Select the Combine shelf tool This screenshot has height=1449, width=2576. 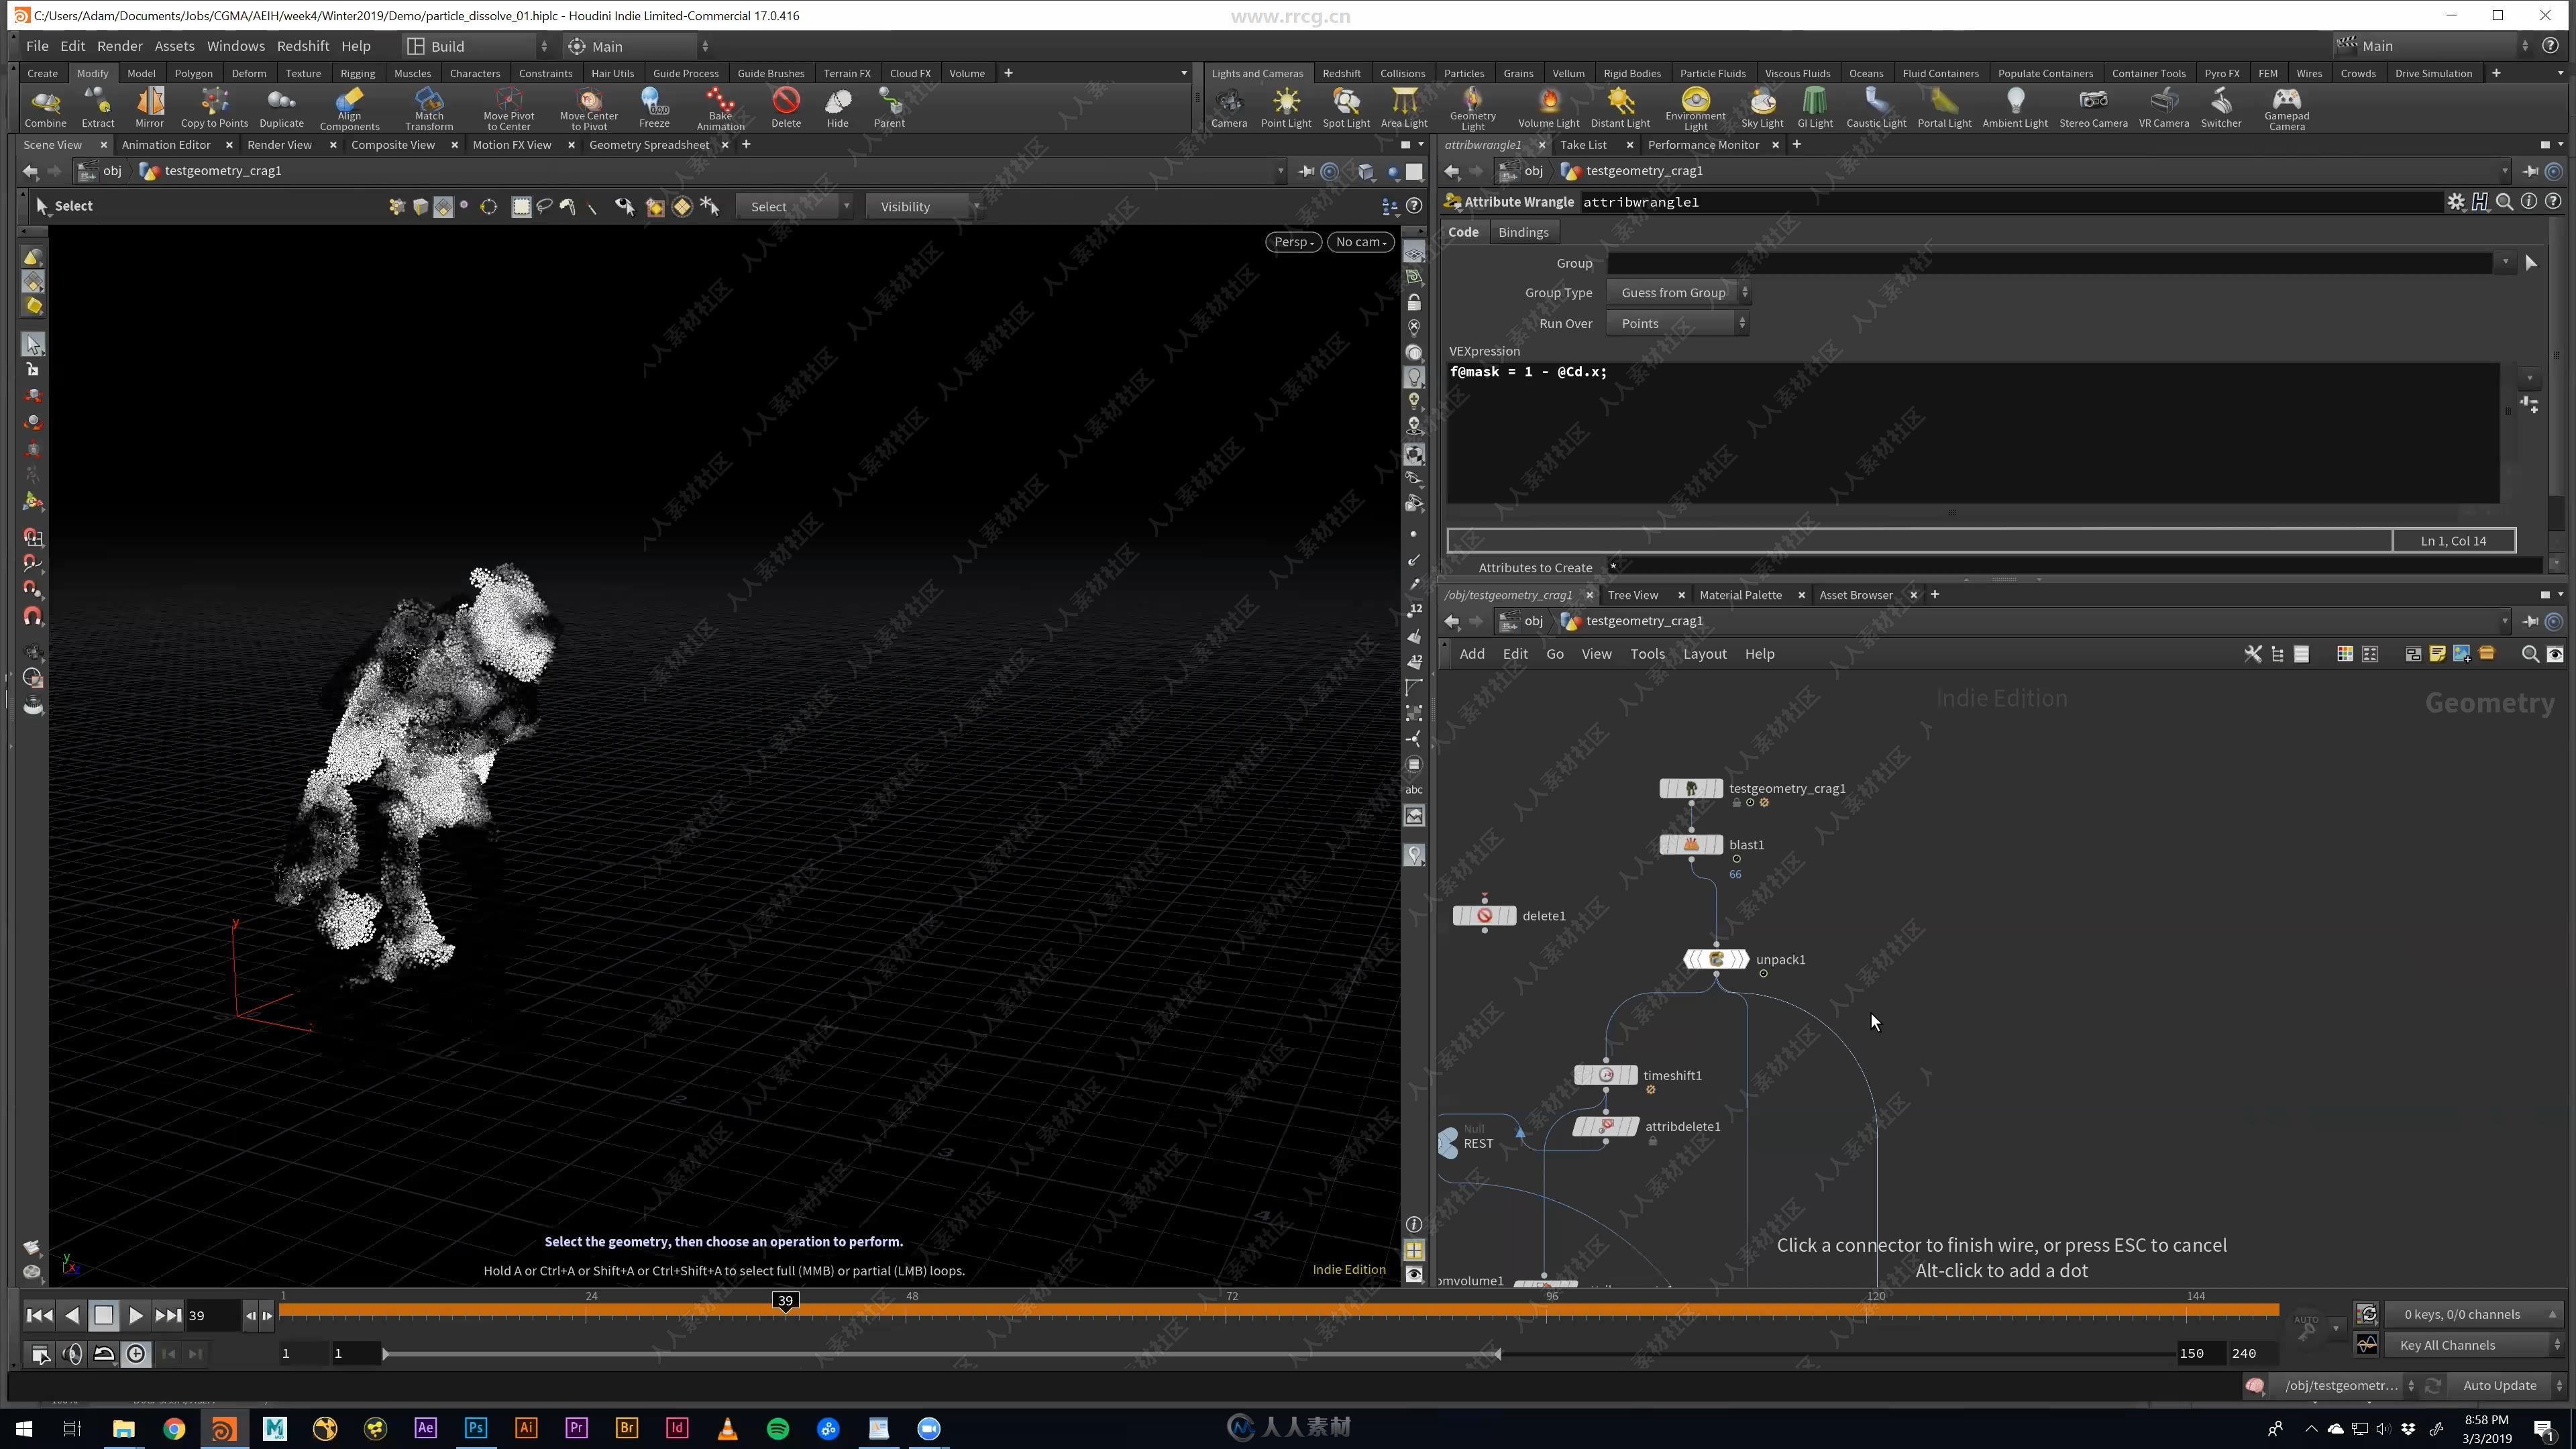[45, 108]
